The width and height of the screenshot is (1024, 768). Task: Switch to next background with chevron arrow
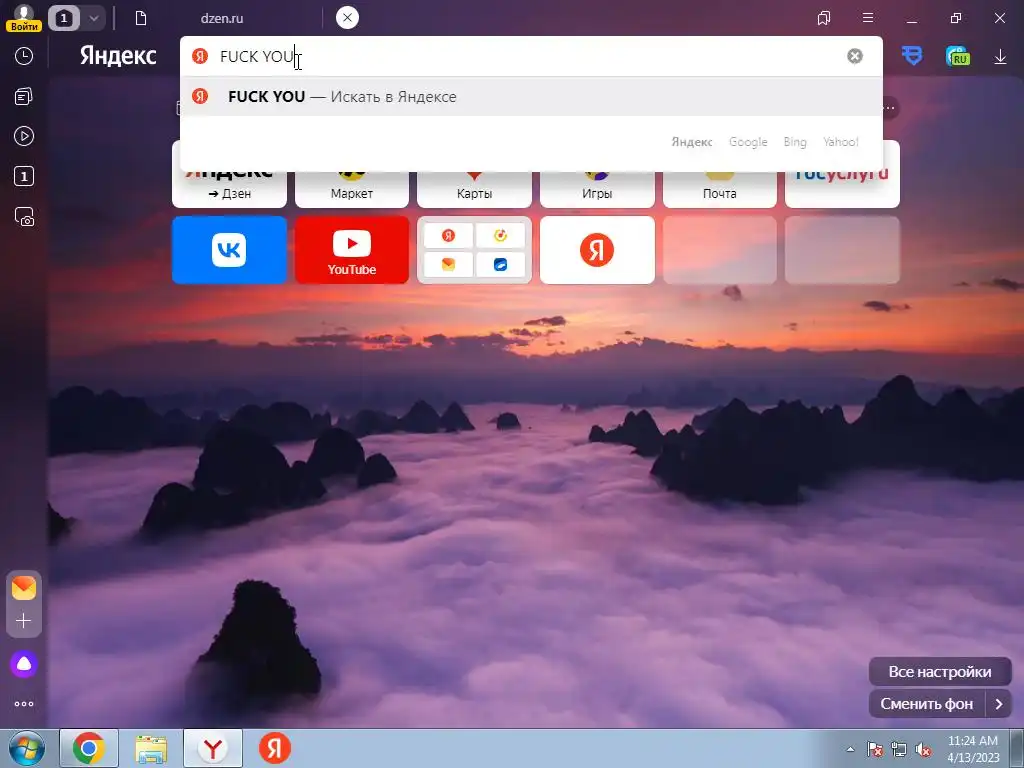point(999,704)
